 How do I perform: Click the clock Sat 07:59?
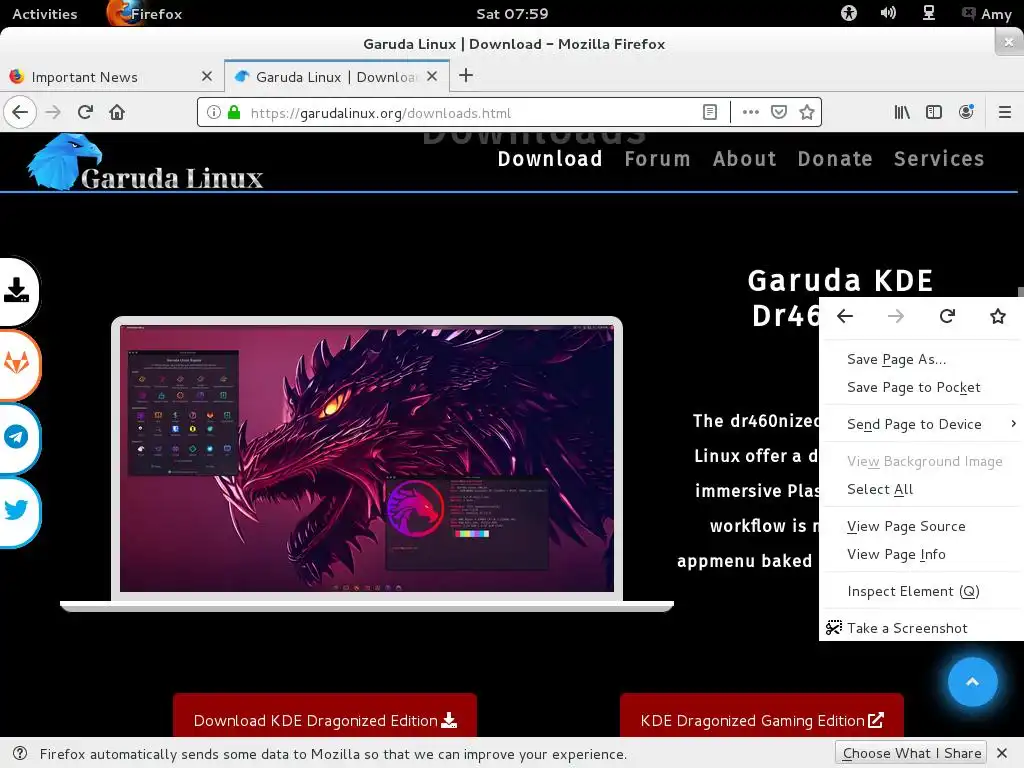pos(512,14)
